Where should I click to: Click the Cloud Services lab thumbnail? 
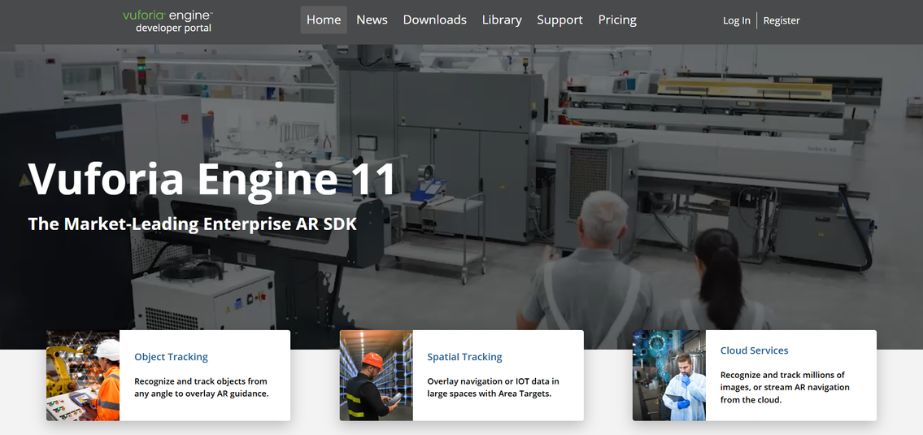[x=669, y=376]
